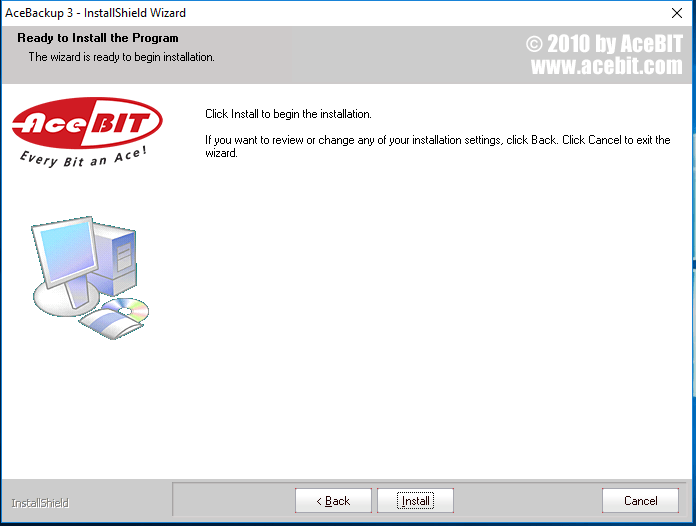
Task: Click the InstallShield label at bottom left
Action: (40, 503)
